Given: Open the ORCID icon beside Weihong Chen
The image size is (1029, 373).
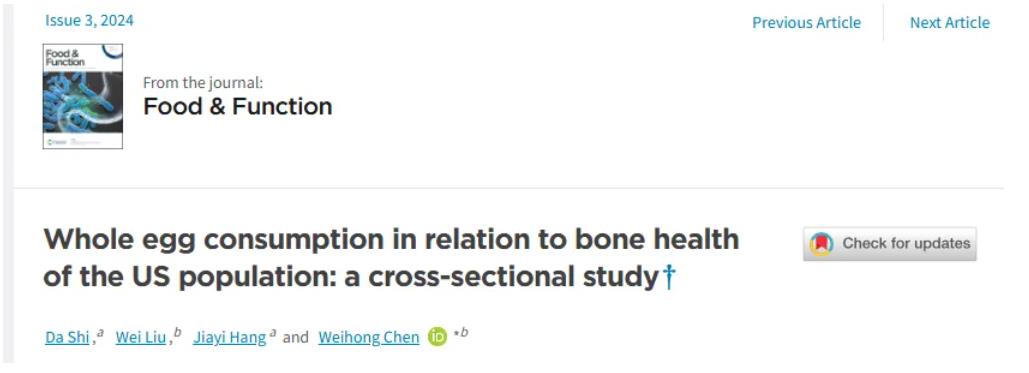Looking at the screenshot, I should coord(437,337).
